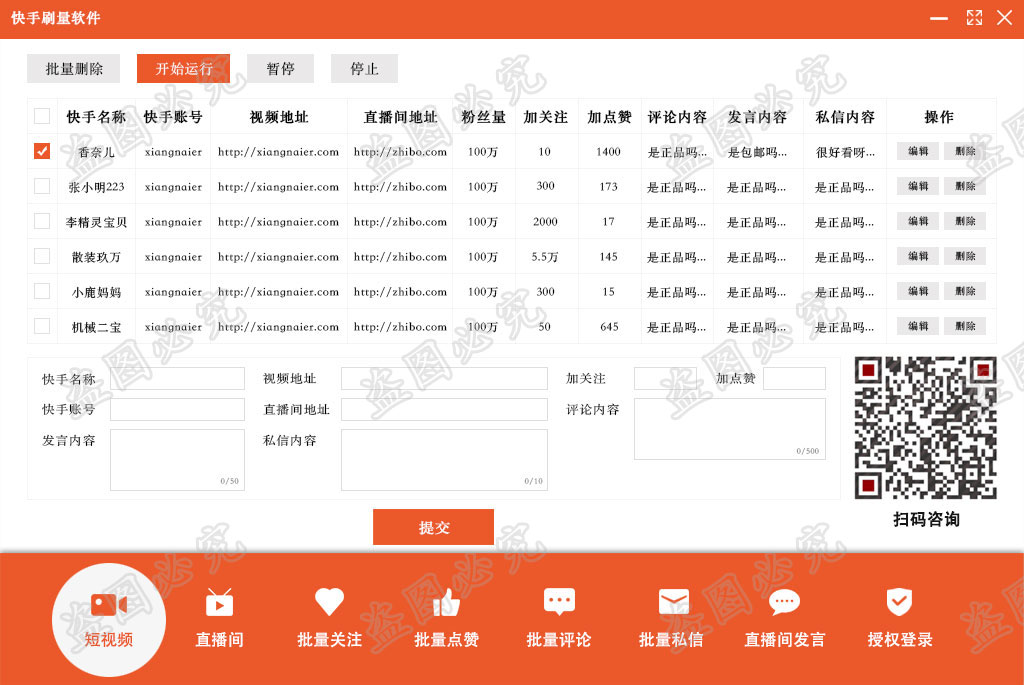Minimize the 快手刷量软件 window

(x=939, y=18)
